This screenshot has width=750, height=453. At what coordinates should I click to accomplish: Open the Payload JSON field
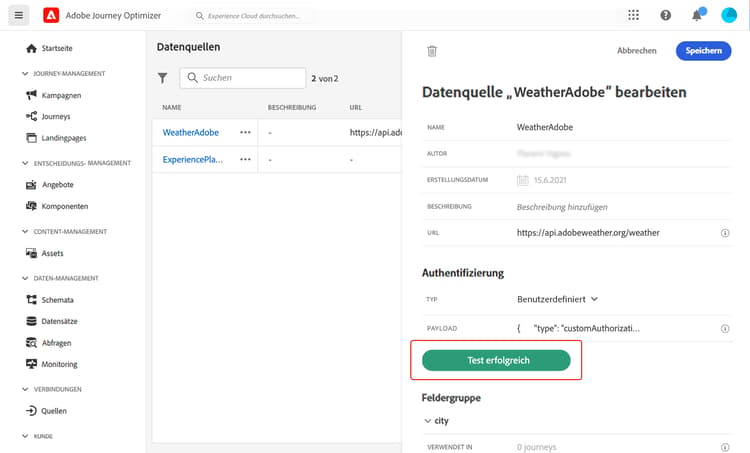(x=578, y=329)
